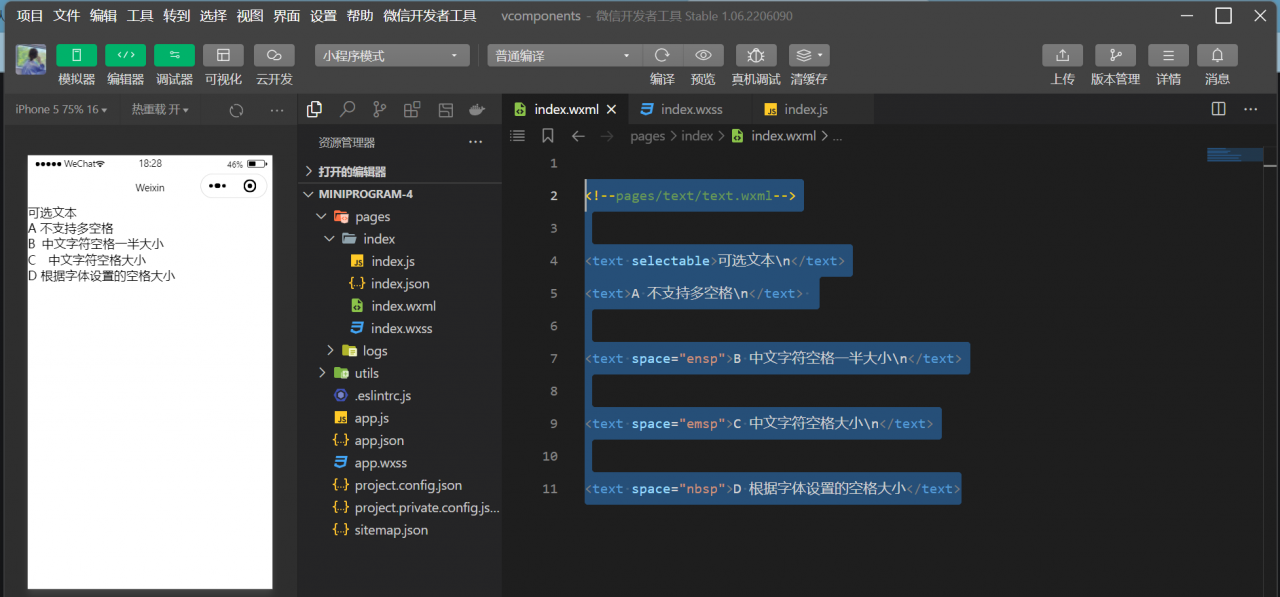This screenshot has height=597, width=1280.
Task: Open the 微信开发者工具 menu
Action: (x=430, y=16)
